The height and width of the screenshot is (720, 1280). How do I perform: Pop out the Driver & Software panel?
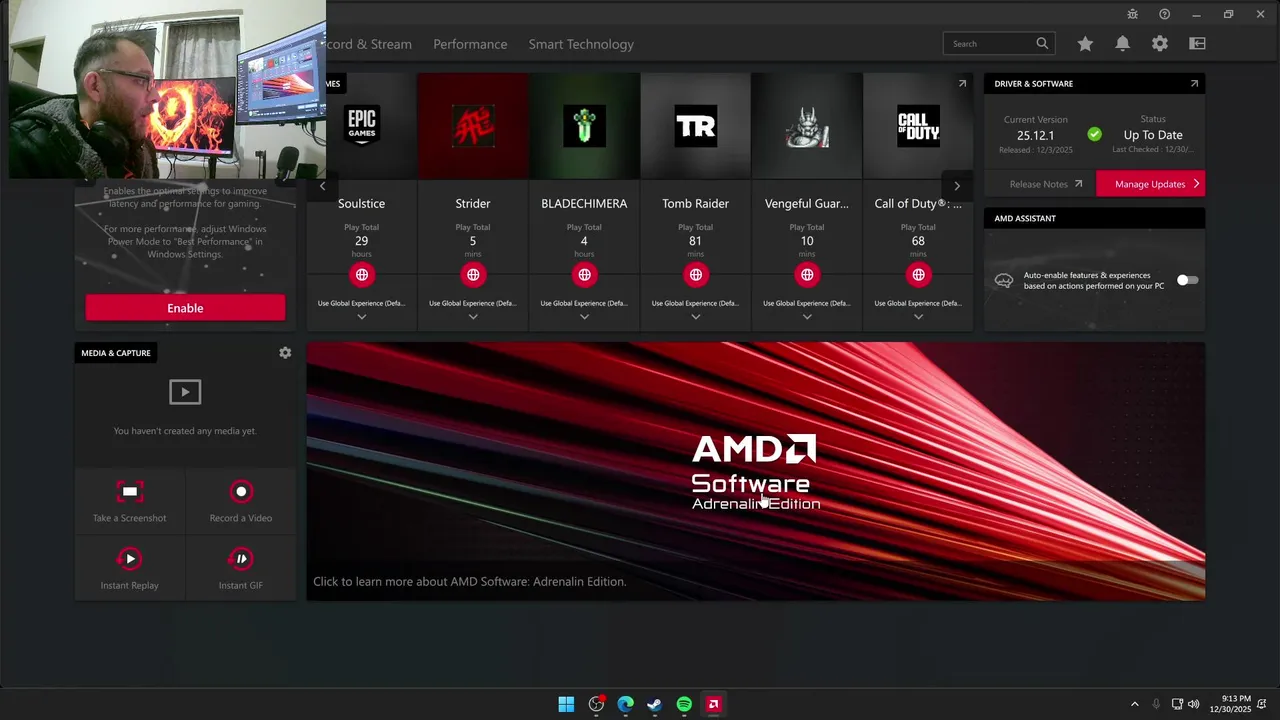click(x=1194, y=84)
